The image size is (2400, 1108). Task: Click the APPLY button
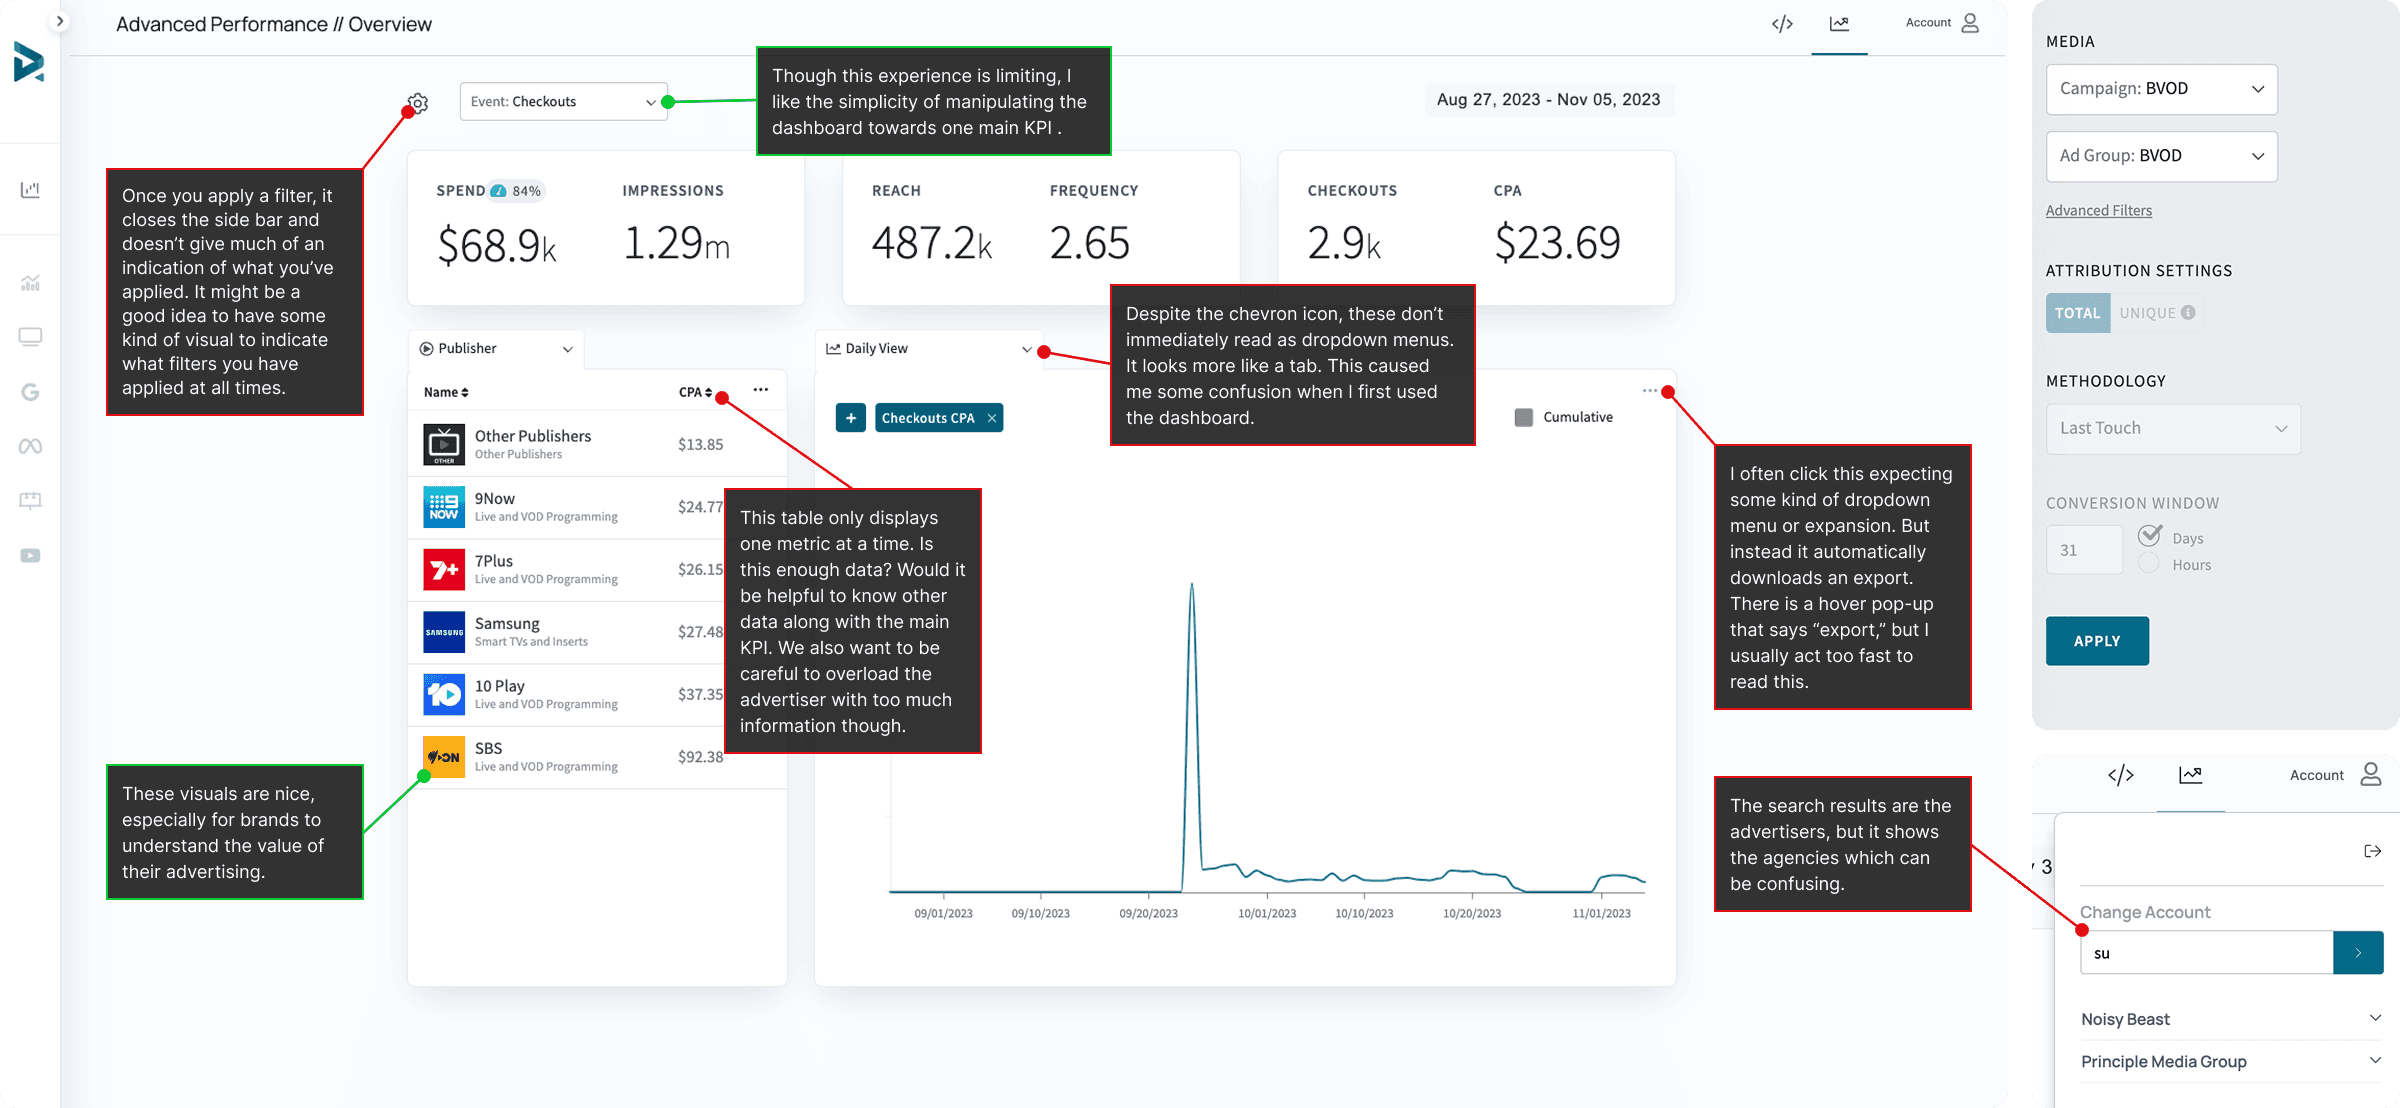(x=2097, y=641)
